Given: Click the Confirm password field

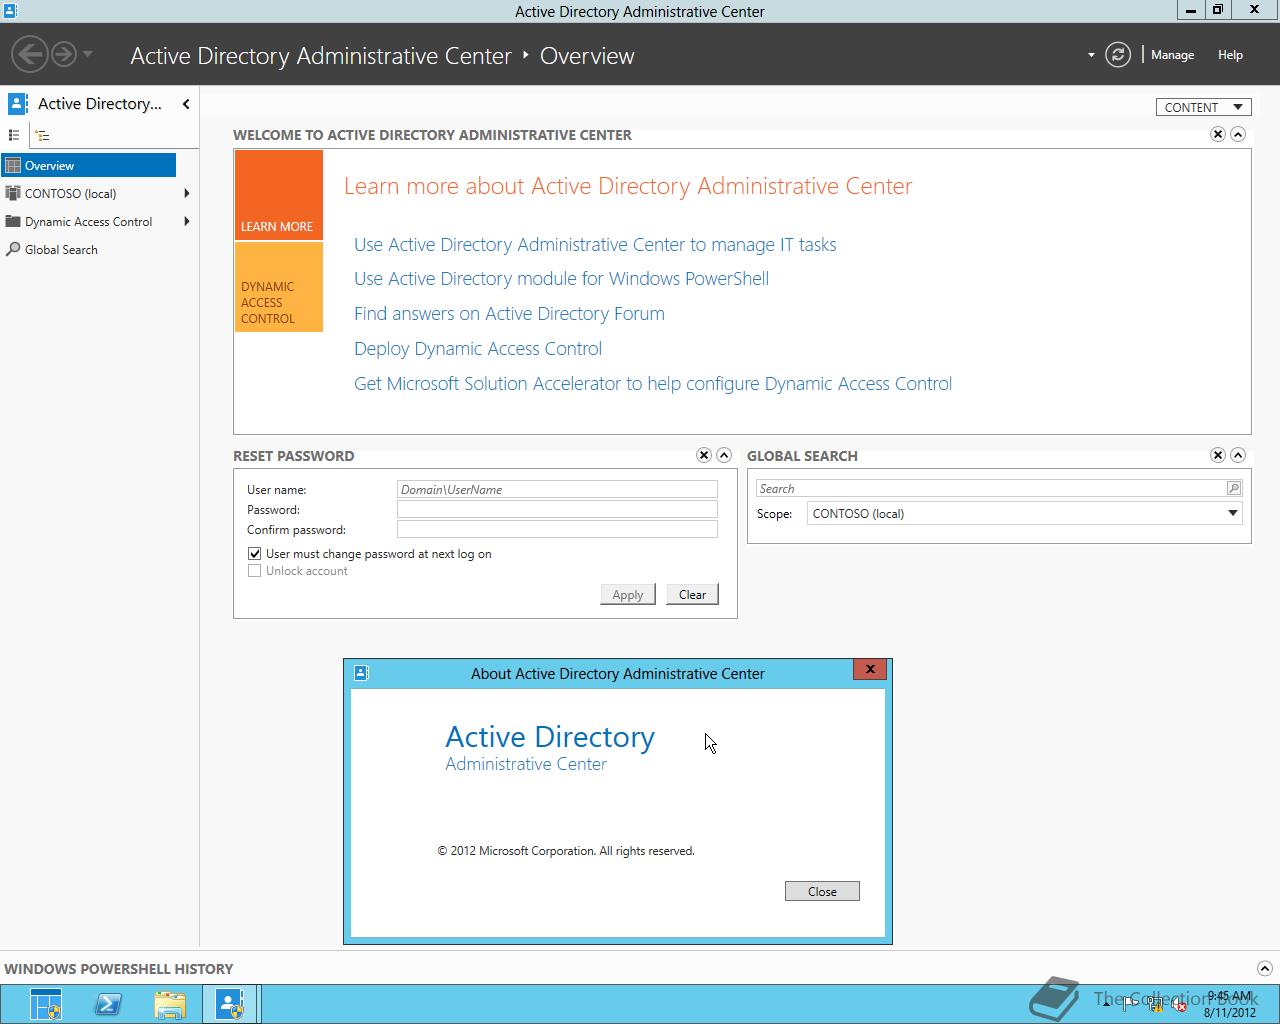Looking at the screenshot, I should (x=557, y=529).
